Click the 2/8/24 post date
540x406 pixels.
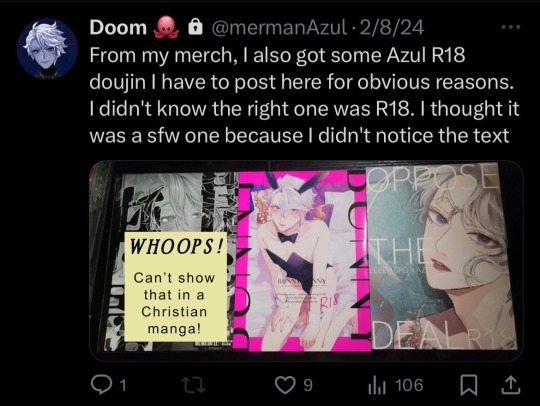[x=391, y=27]
